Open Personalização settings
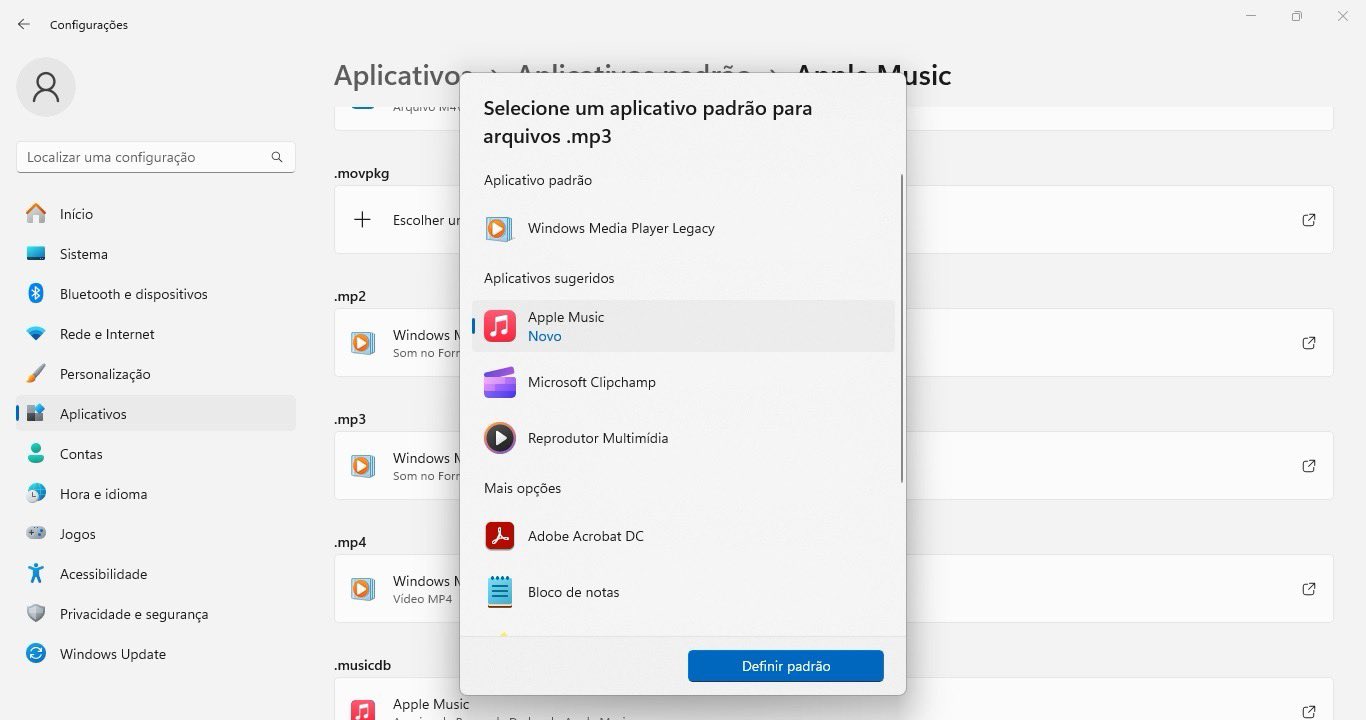The image size is (1366, 720). click(x=155, y=374)
